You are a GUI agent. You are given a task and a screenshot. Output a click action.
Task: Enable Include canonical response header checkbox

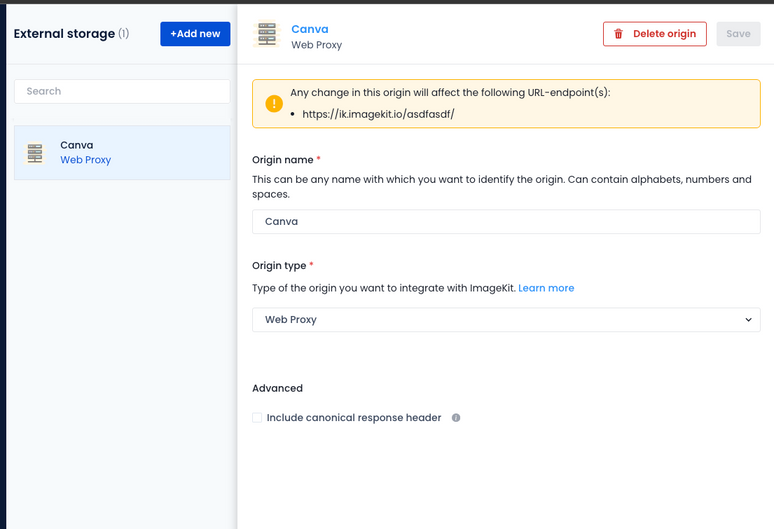(258, 418)
